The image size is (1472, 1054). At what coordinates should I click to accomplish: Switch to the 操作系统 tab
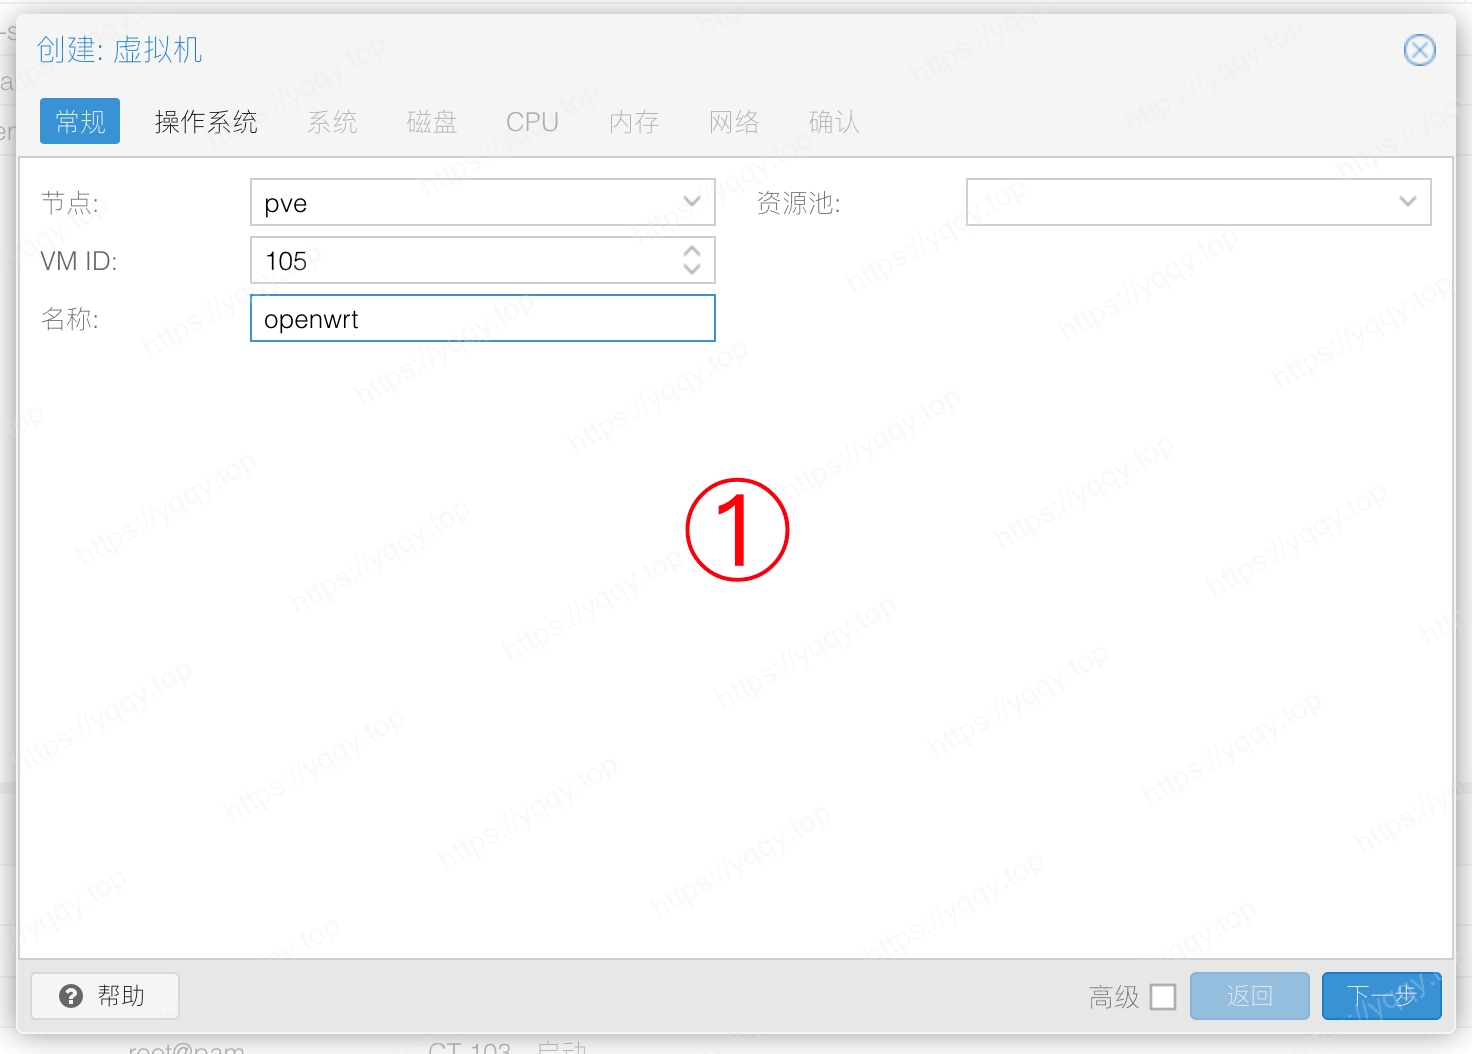pyautogui.click(x=206, y=122)
